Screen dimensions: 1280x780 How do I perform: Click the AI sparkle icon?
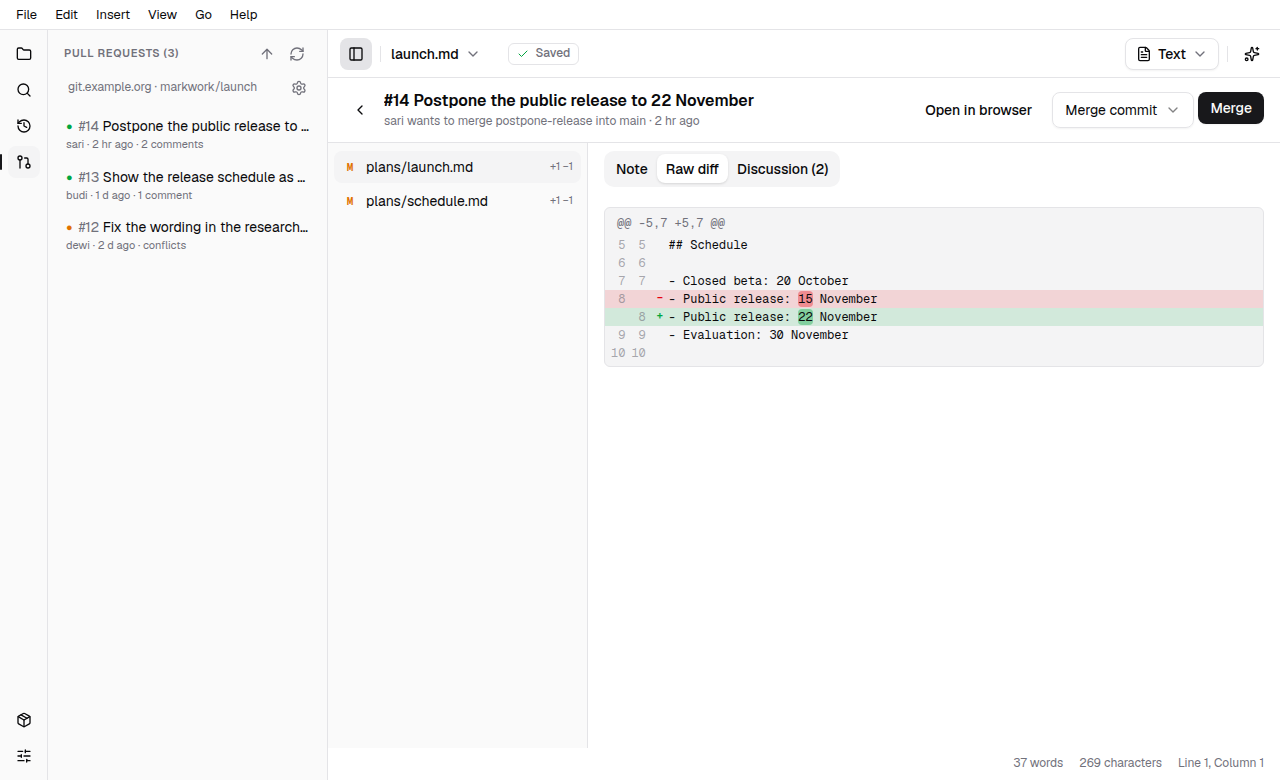[1252, 54]
